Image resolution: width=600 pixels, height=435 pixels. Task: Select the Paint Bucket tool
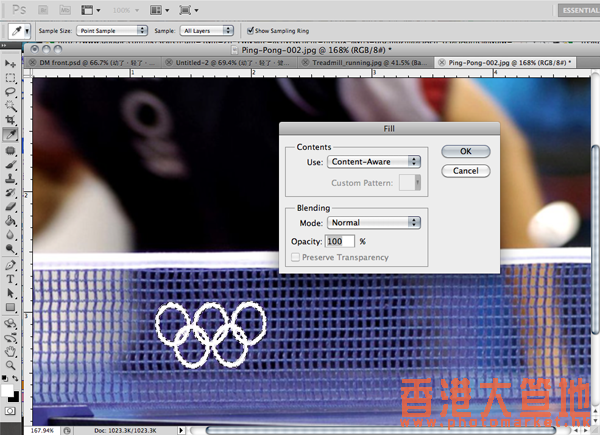(x=10, y=221)
